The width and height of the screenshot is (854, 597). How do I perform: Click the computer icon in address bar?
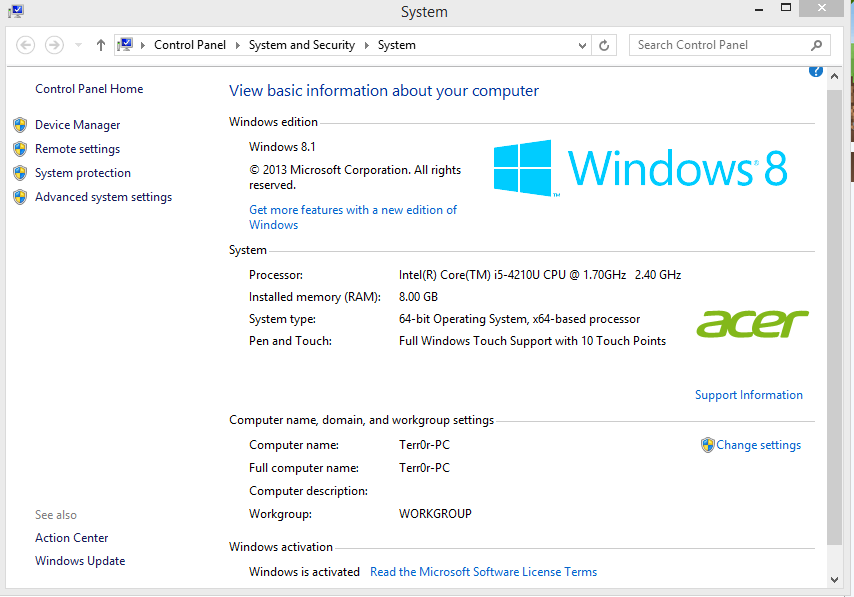tap(125, 45)
